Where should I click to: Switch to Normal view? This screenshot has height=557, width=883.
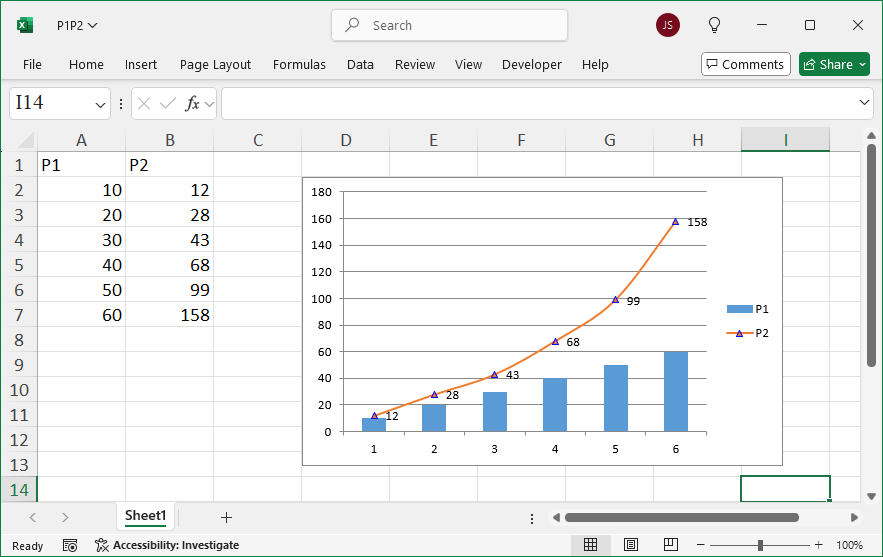591,545
